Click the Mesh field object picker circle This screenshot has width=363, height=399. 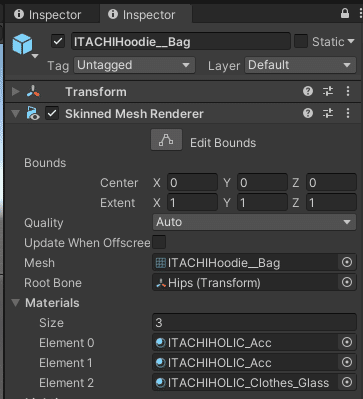click(347, 263)
